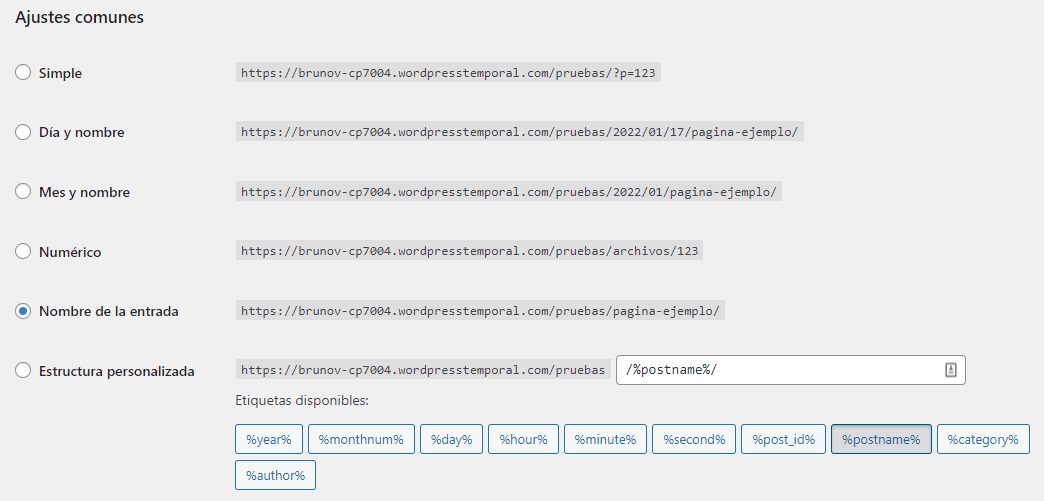Click the URL with 2022/01/17/pagina-ejemplo
1044x501 pixels.
519,132
